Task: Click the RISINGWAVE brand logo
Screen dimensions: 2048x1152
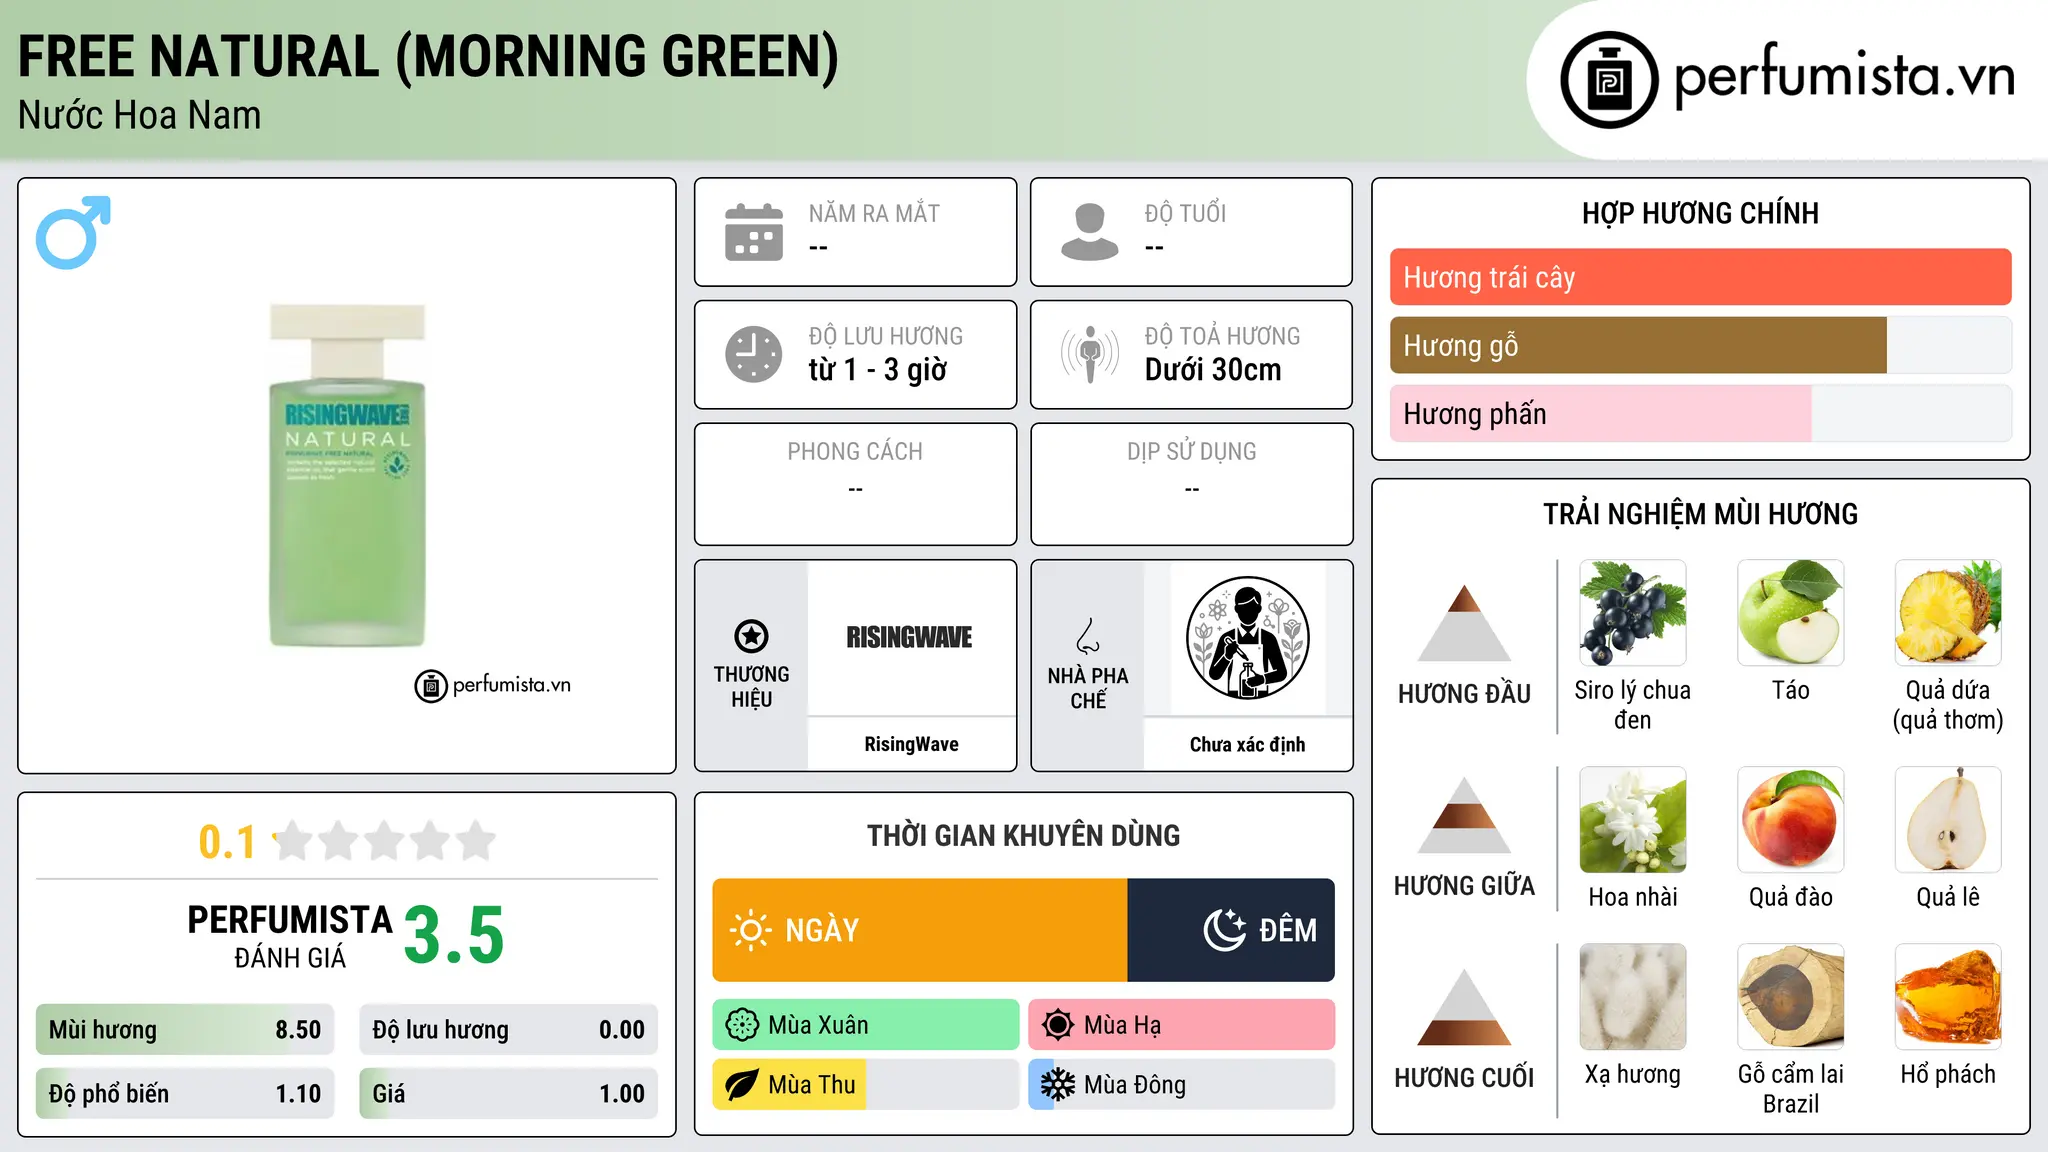Action: tap(910, 638)
